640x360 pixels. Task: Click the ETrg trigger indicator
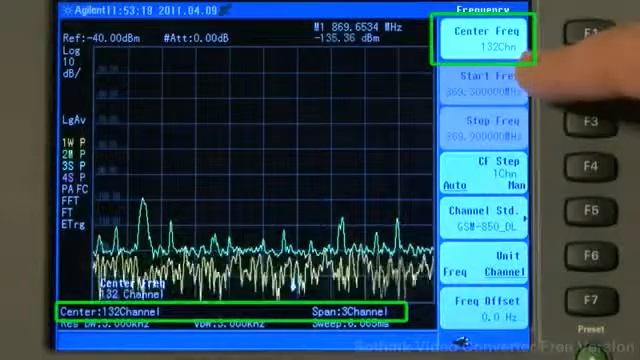pos(73,224)
